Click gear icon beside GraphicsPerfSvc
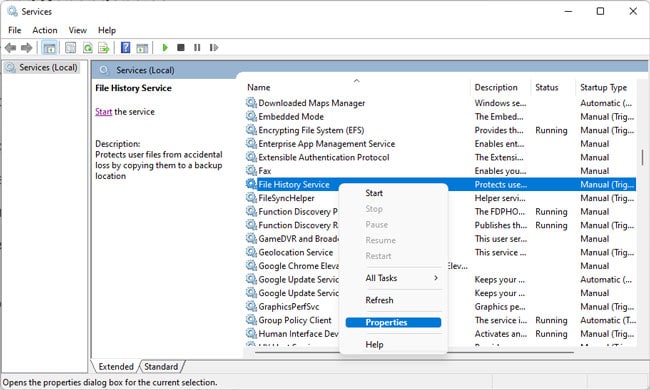 (x=251, y=306)
